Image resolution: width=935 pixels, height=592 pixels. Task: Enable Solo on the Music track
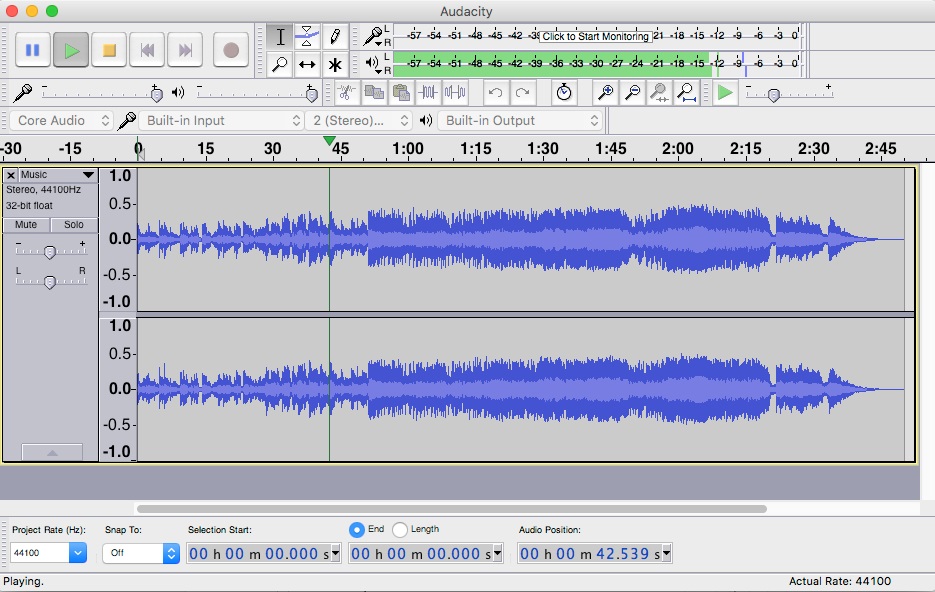click(73, 224)
